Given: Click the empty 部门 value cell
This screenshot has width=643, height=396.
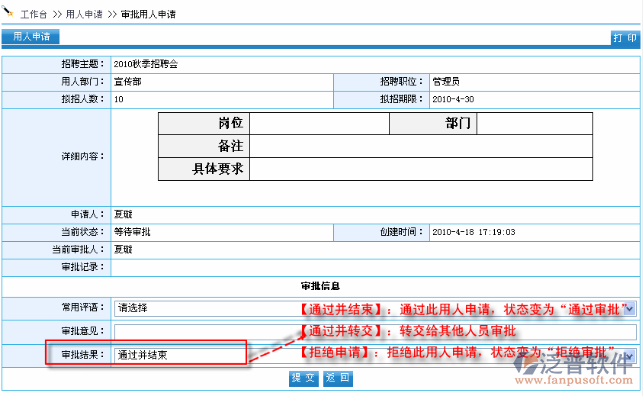Looking at the screenshot, I should tap(534, 123).
